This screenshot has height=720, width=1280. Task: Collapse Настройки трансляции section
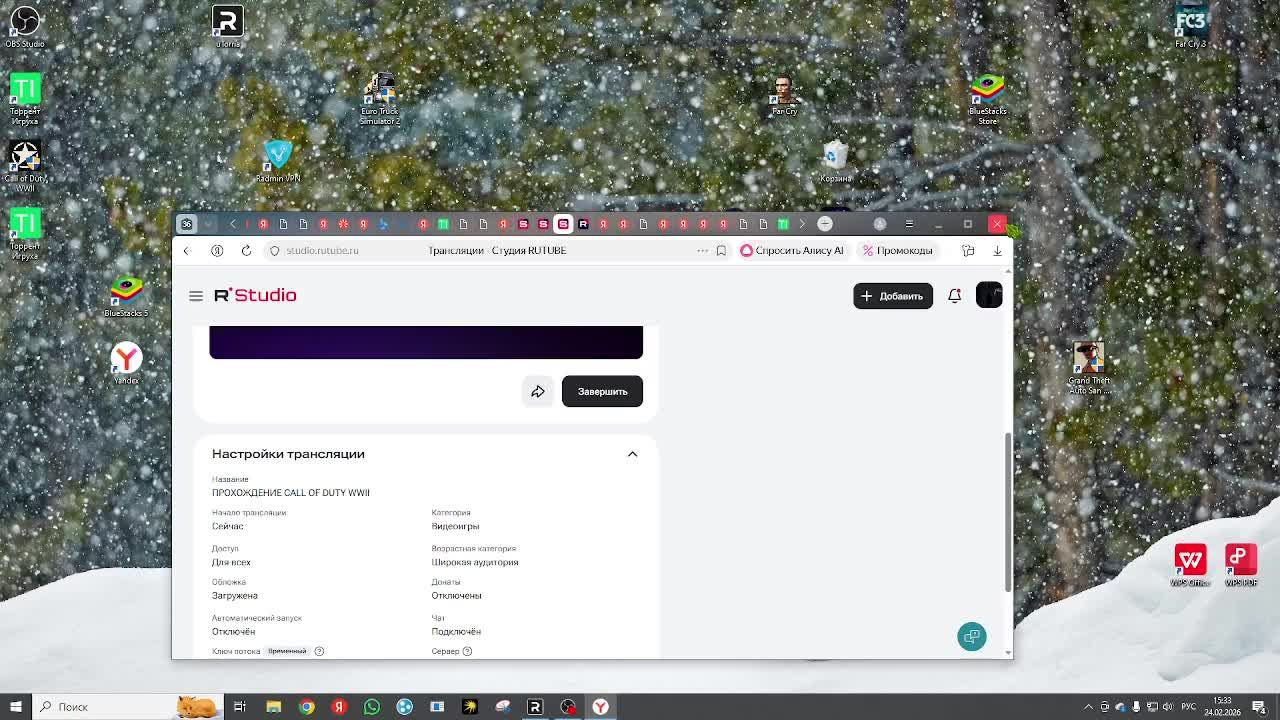[x=632, y=454]
